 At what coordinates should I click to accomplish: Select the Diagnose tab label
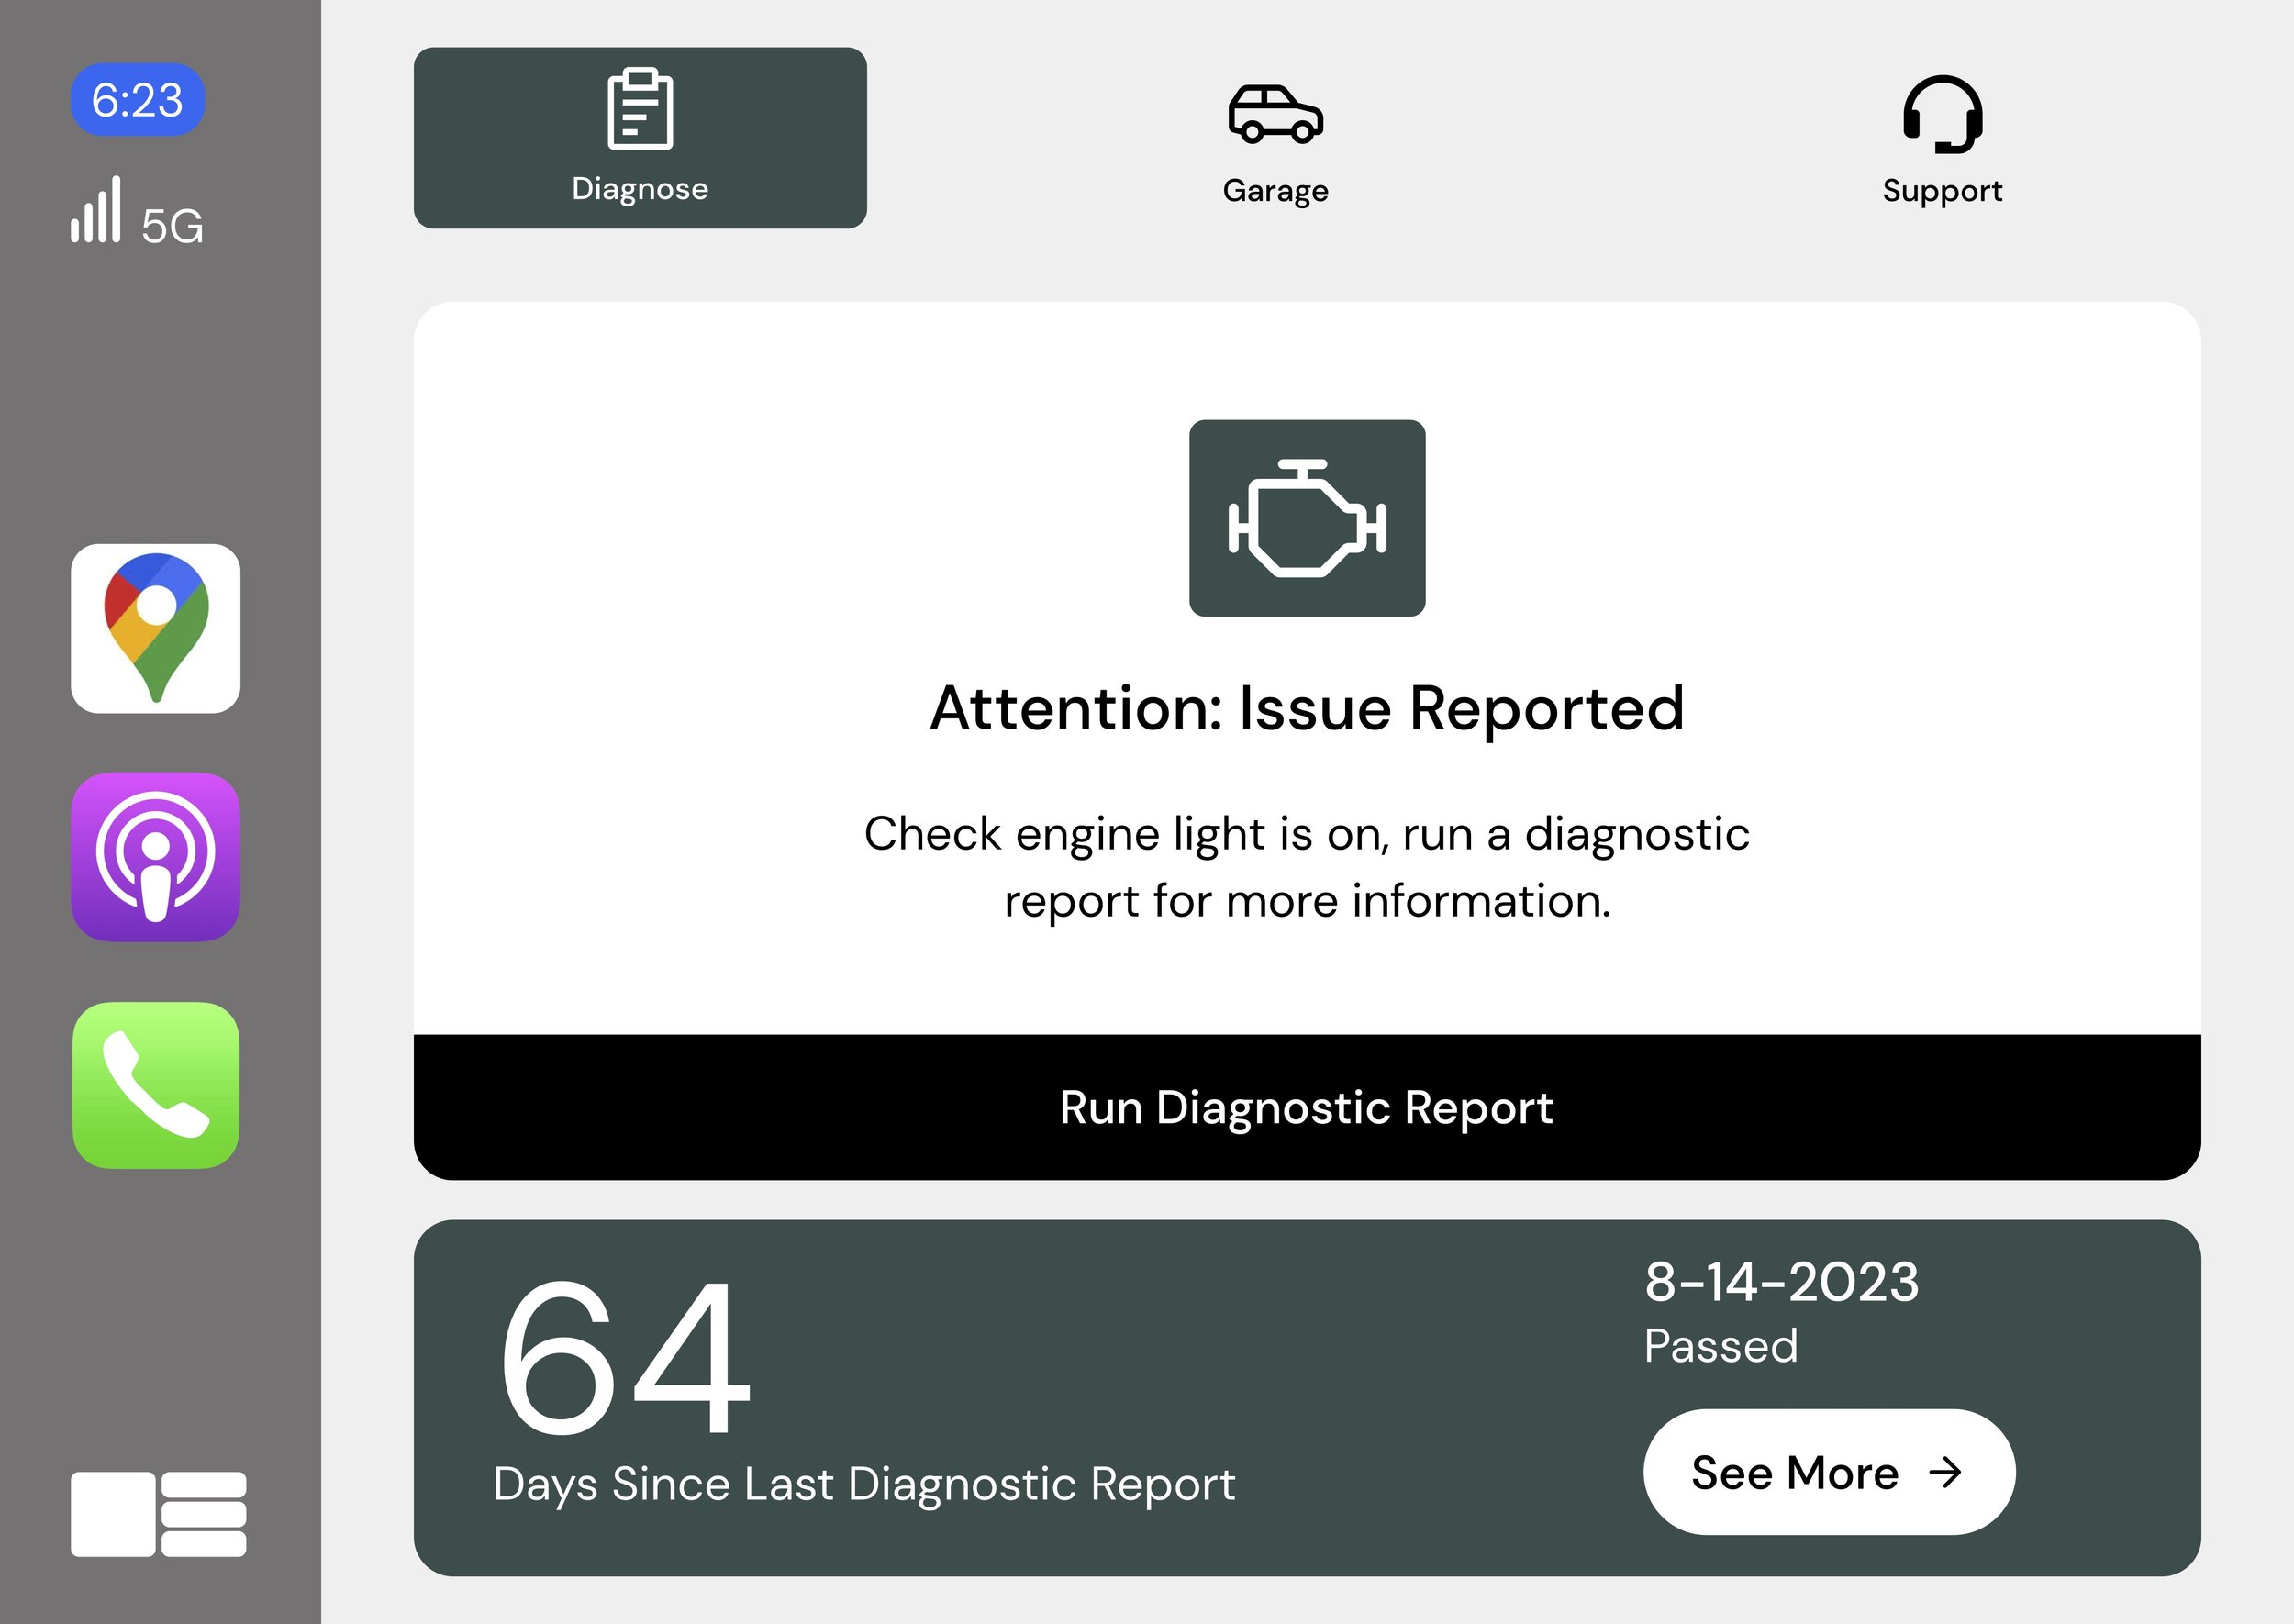(640, 189)
